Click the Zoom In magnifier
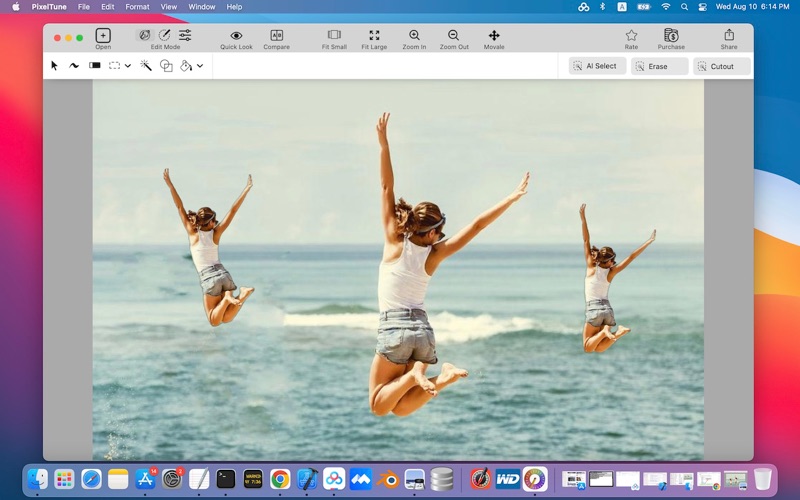 414,36
